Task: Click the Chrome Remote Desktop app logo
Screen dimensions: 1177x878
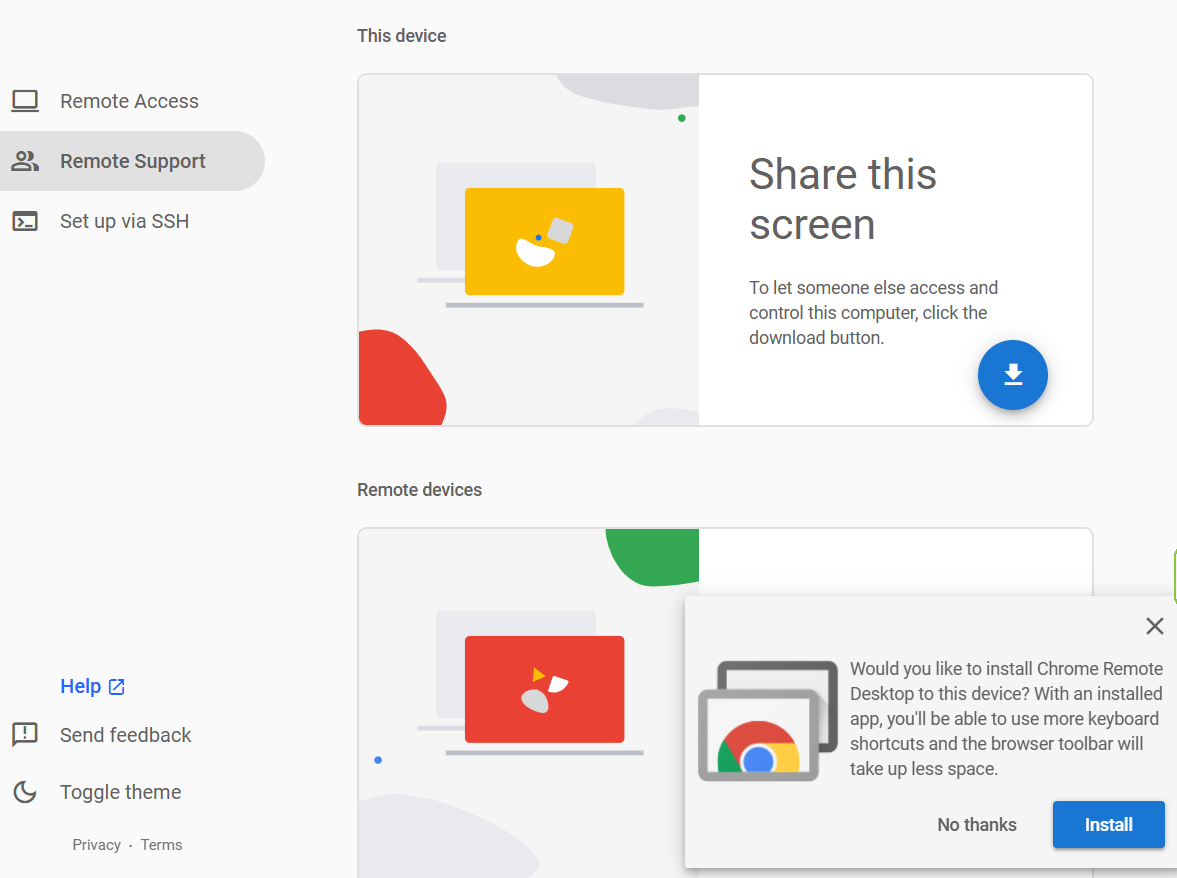Action: (x=768, y=720)
